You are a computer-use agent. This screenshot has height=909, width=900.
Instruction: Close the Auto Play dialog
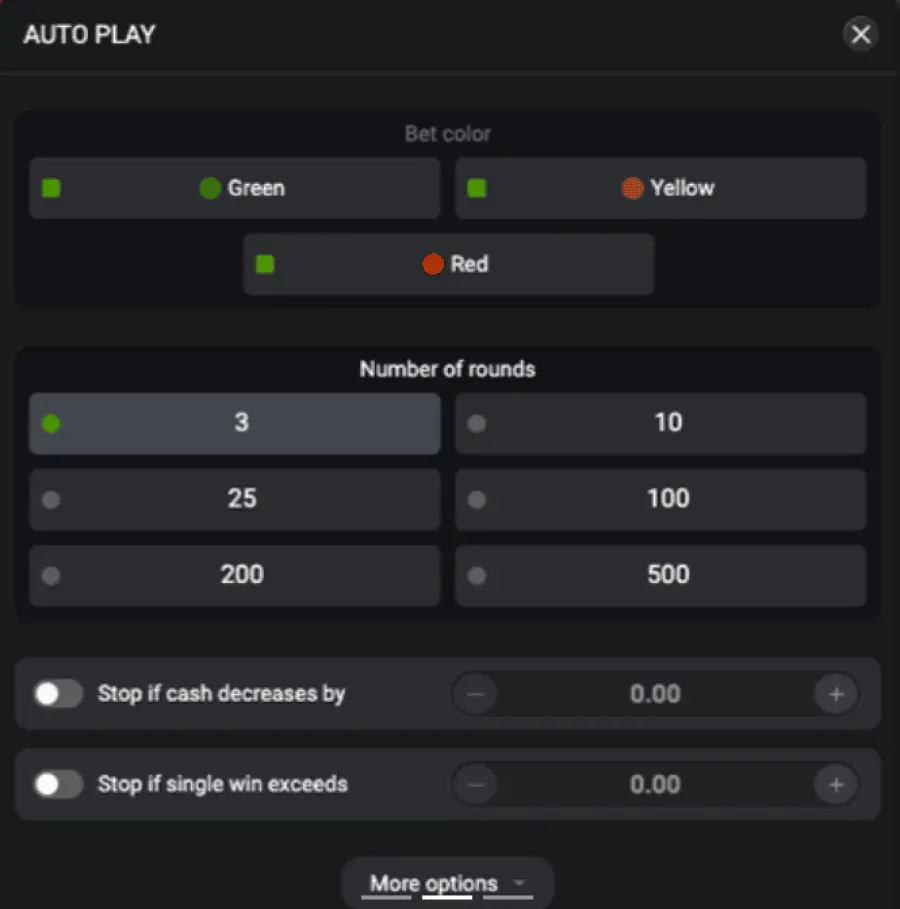[x=861, y=34]
